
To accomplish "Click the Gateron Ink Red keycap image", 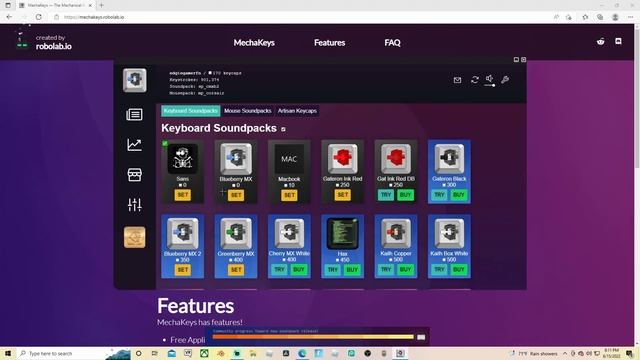I will (x=342, y=158).
